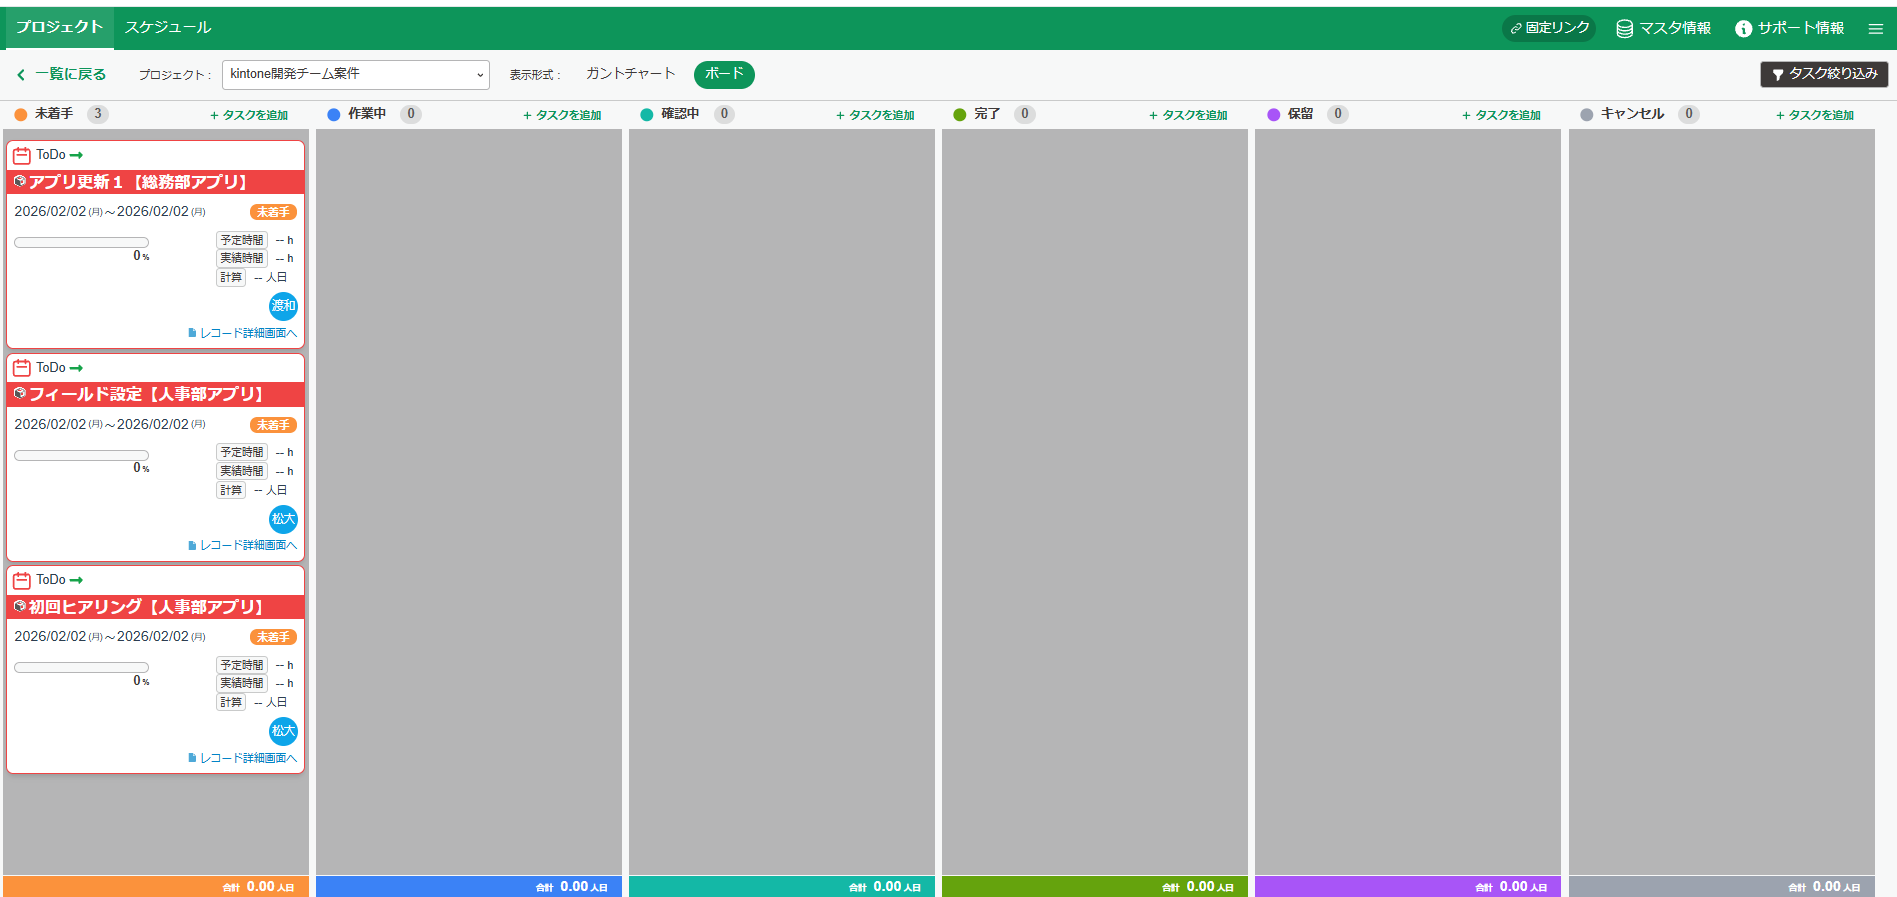The width and height of the screenshot is (1897, 897).
Task: Open 初回ヒアリング【人事部アプリ】 task title
Action: pyautogui.click(x=146, y=607)
